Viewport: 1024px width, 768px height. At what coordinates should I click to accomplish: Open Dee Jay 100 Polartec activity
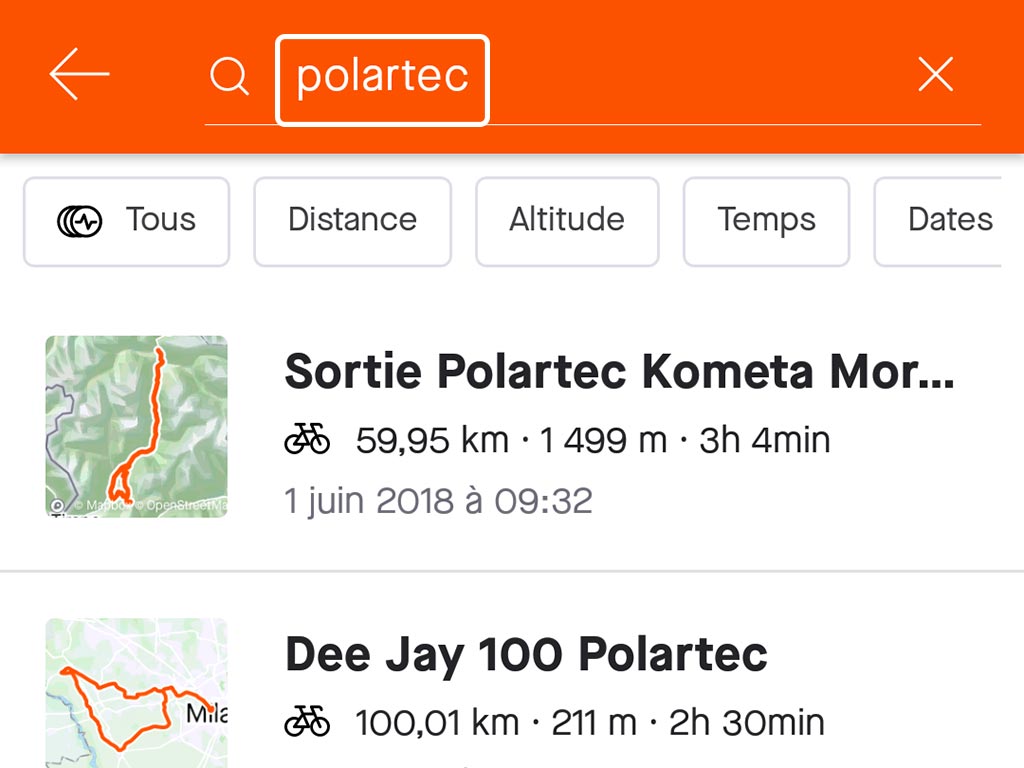(526, 655)
